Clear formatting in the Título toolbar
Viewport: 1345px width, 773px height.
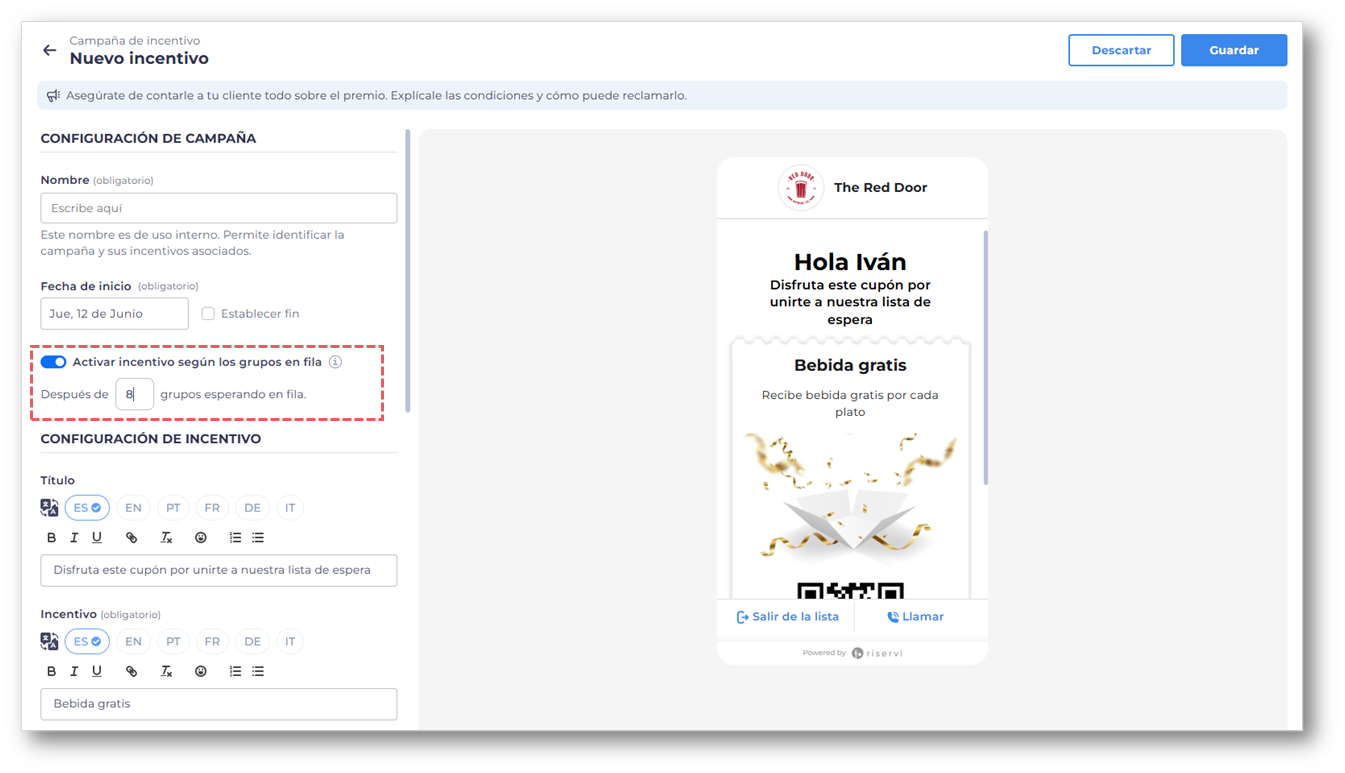coord(166,538)
